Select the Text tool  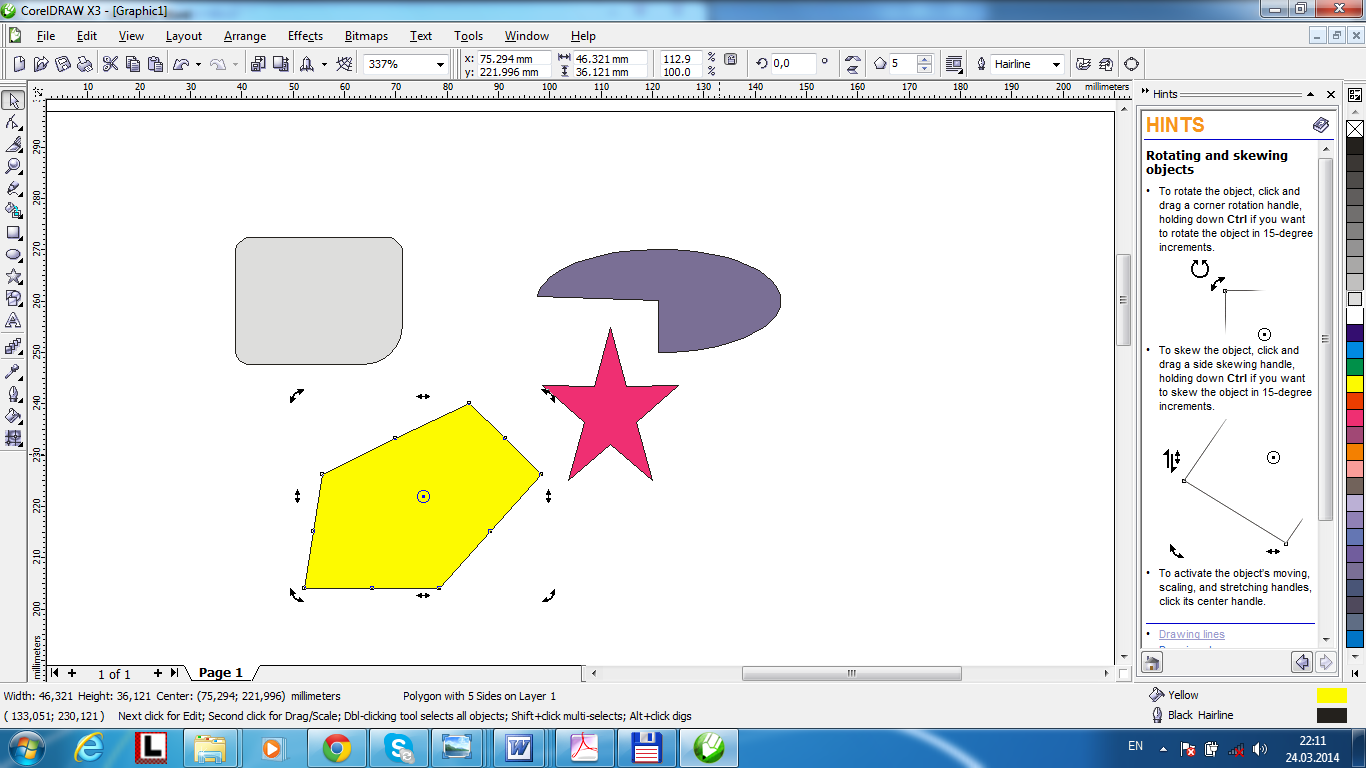[x=14, y=321]
